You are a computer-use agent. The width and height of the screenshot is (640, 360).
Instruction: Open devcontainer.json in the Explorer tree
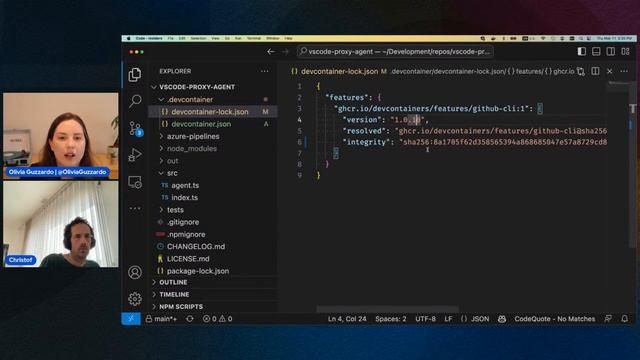201,124
